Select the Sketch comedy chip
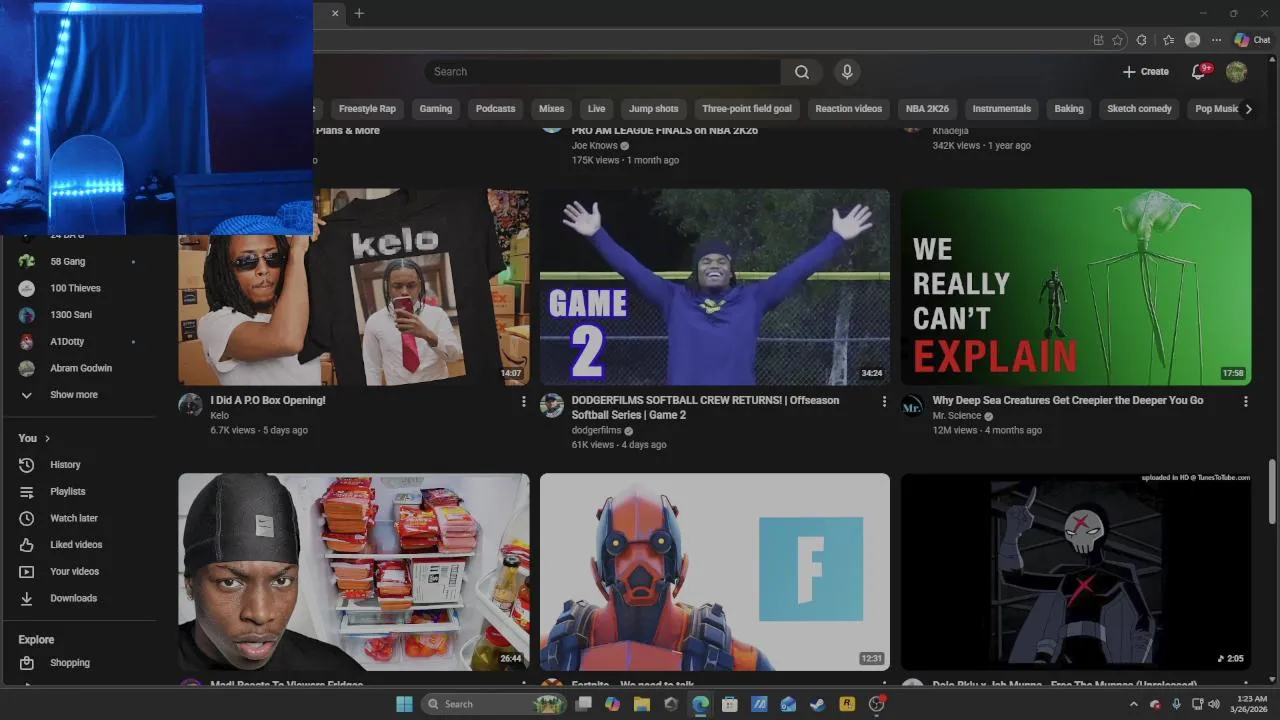Viewport: 1280px width, 720px height. (x=1140, y=109)
